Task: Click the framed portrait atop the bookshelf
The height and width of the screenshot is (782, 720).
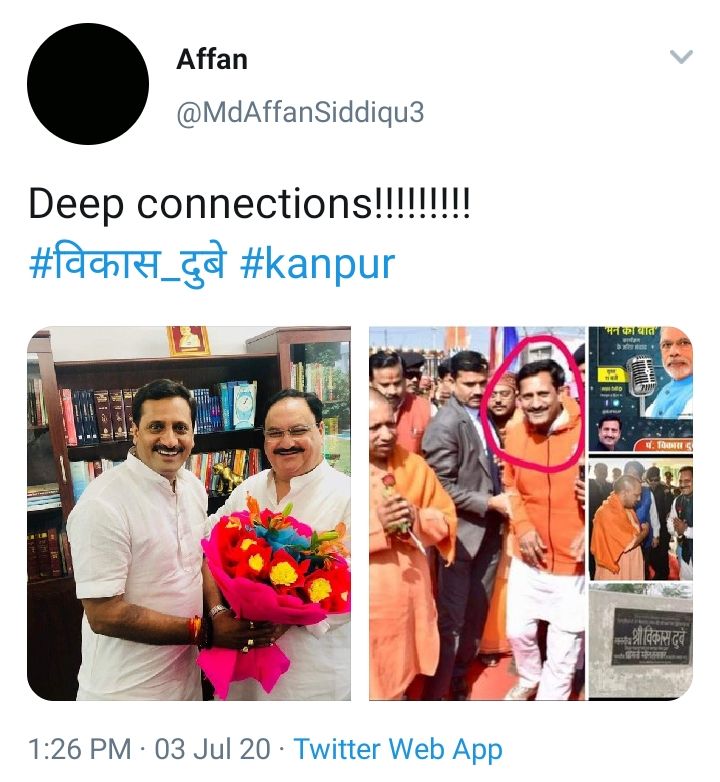Action: point(188,341)
